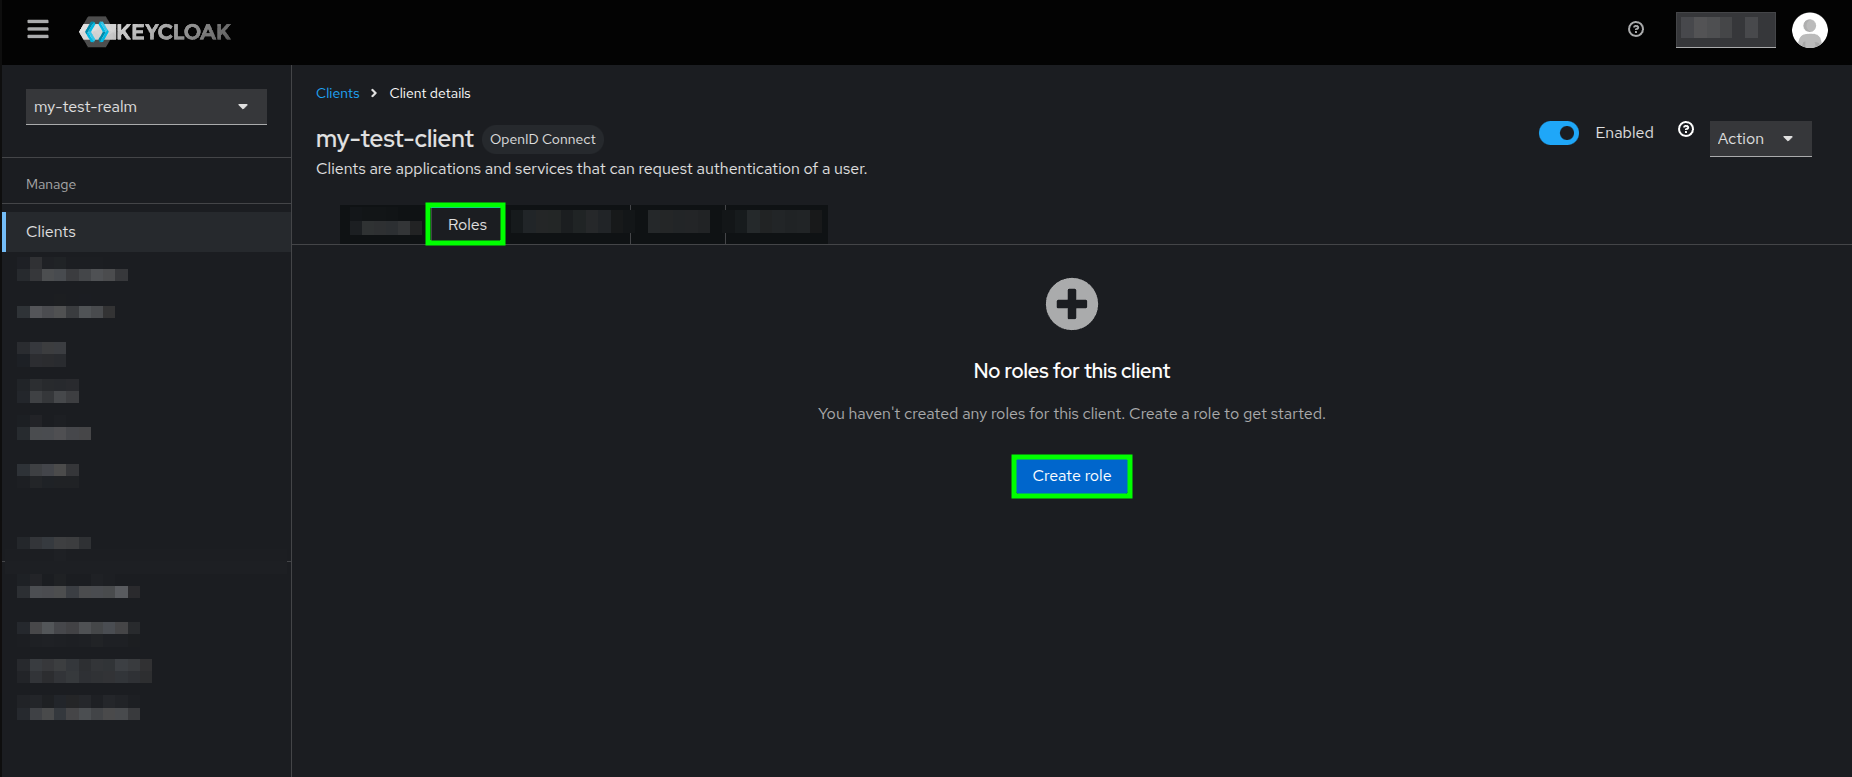This screenshot has height=777, width=1852.
Task: Click the Manage section label
Action: [x=51, y=185]
